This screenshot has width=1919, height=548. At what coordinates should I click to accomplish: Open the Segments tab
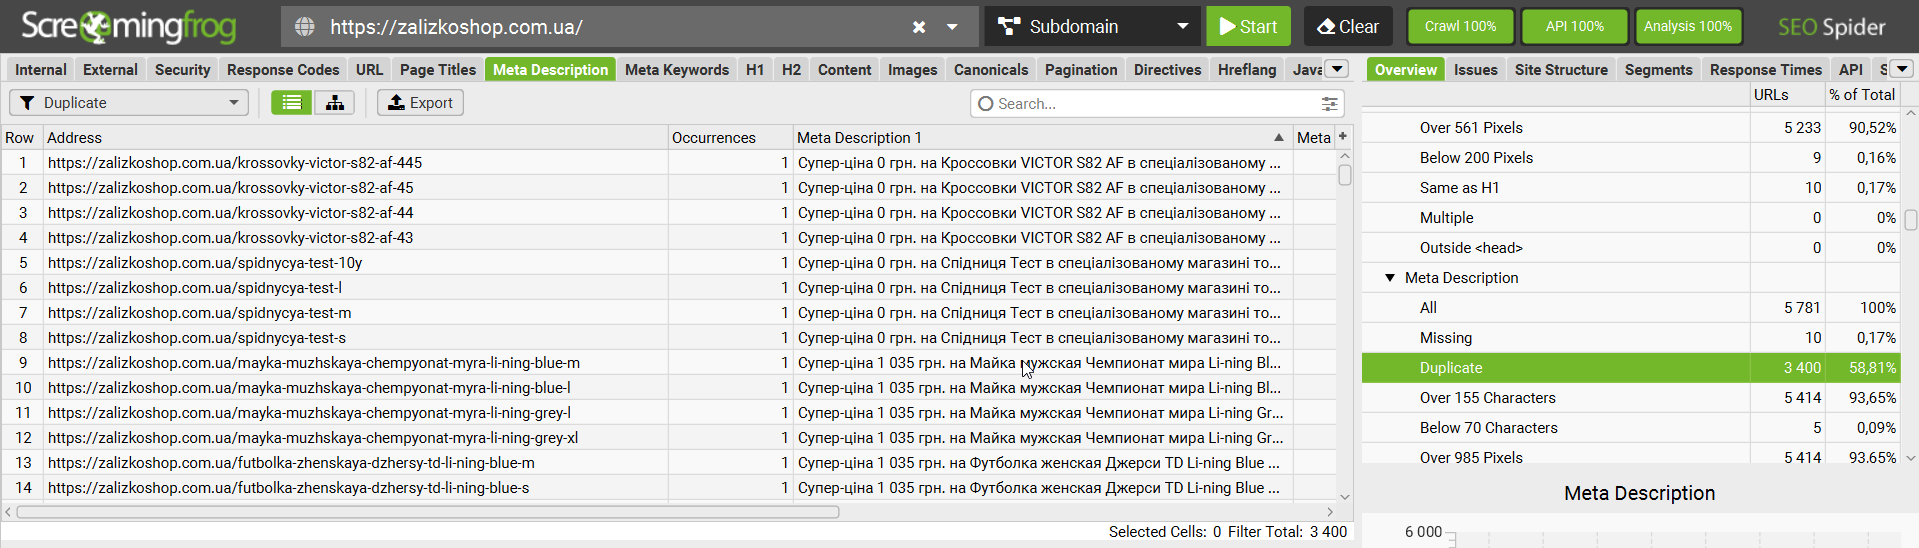(1658, 69)
